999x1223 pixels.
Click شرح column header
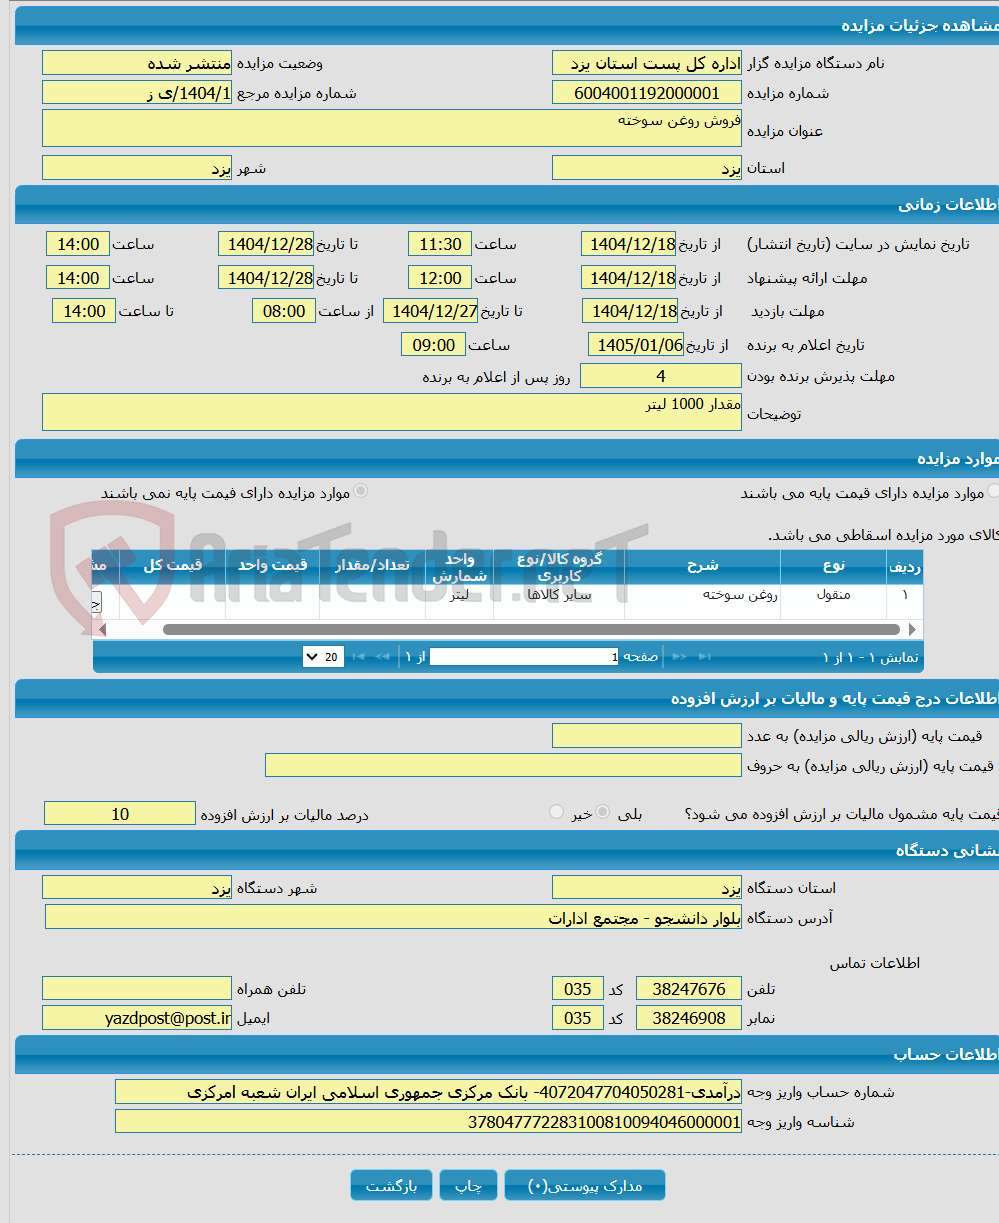click(x=702, y=566)
